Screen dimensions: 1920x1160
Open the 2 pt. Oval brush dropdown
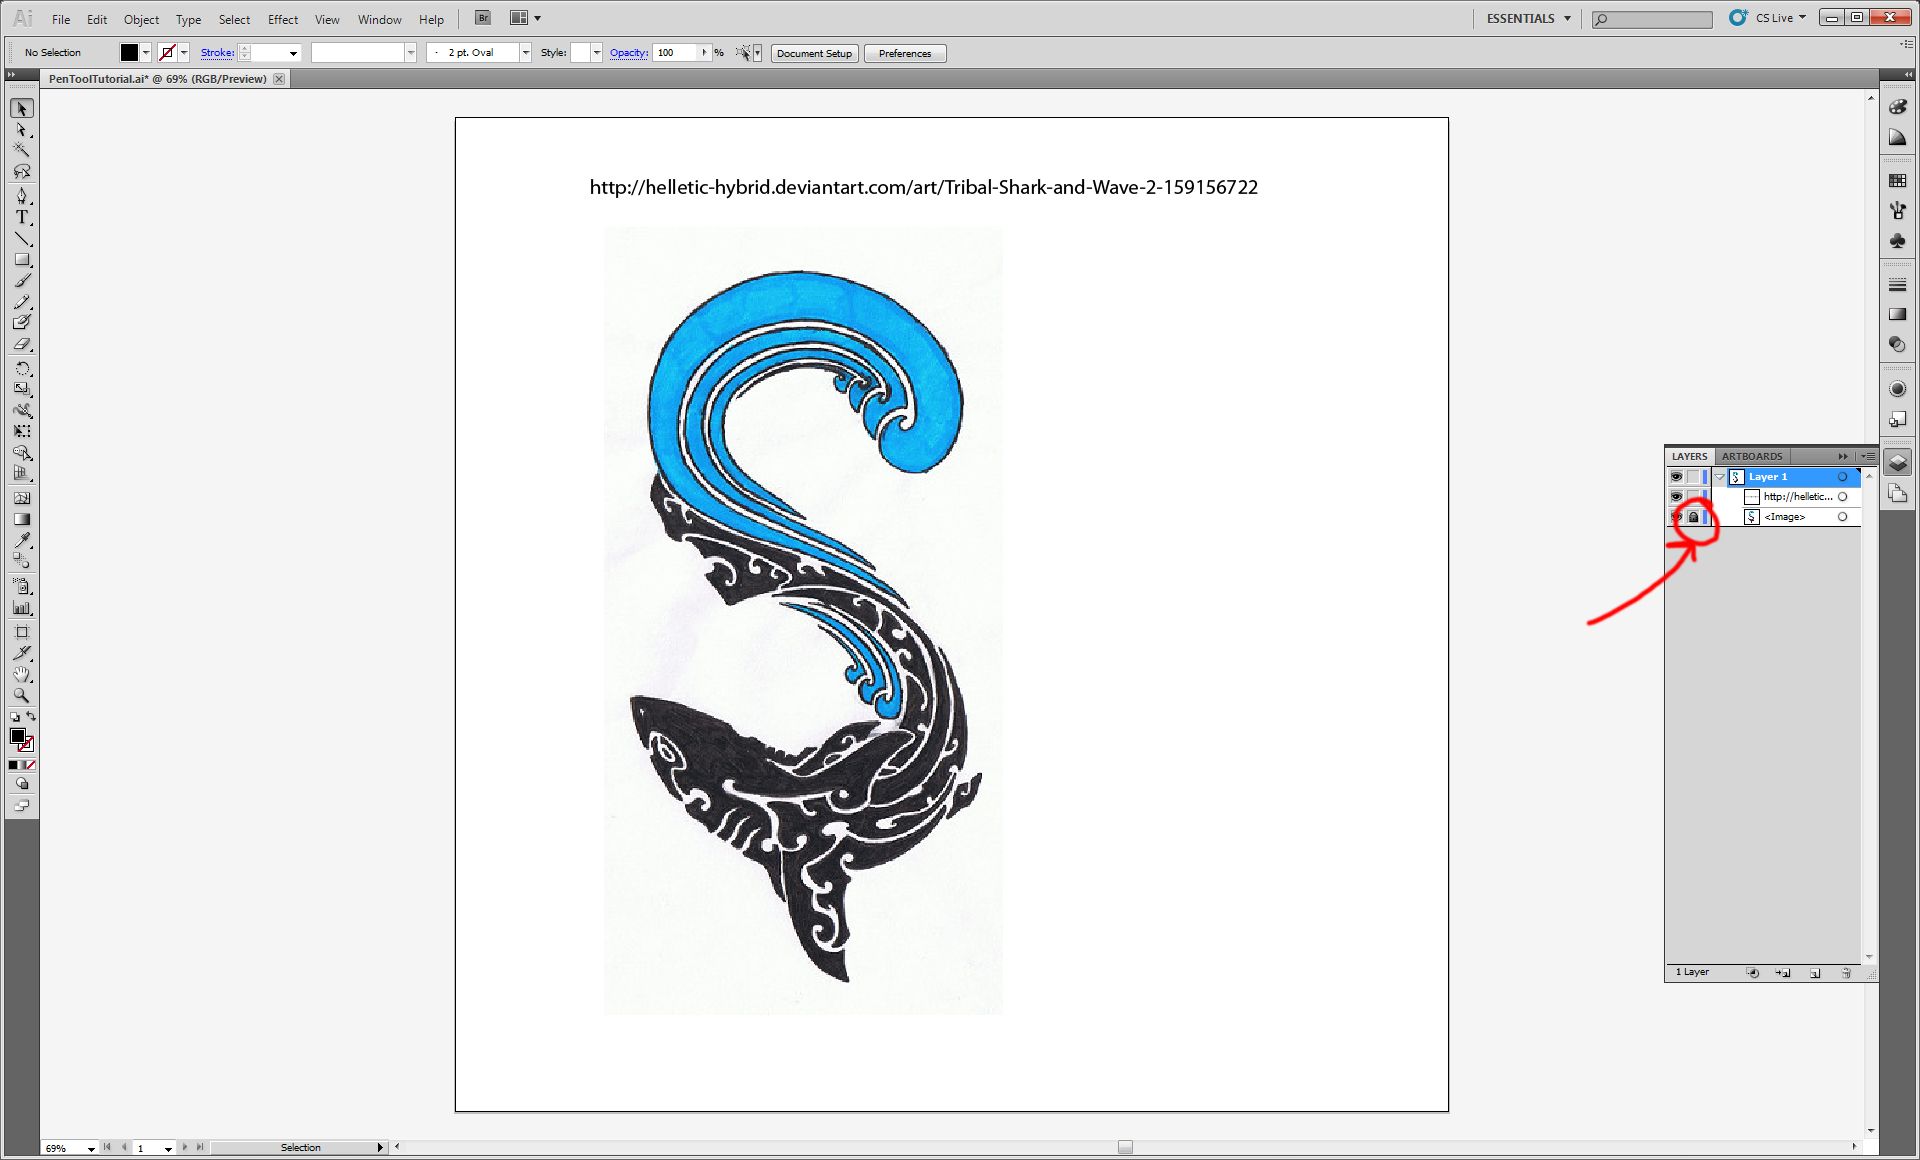[x=525, y=53]
